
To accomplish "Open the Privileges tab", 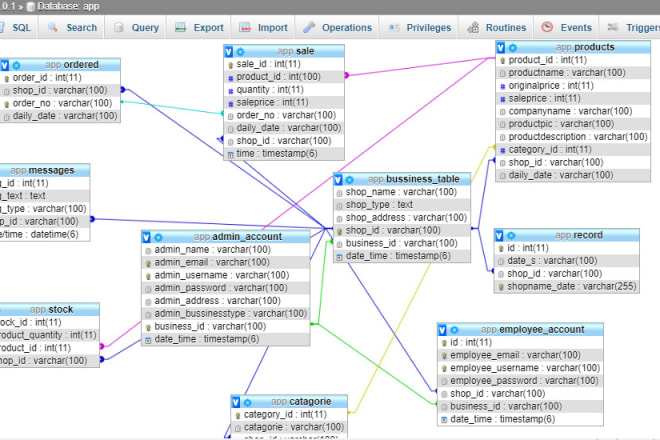I will click(419, 28).
